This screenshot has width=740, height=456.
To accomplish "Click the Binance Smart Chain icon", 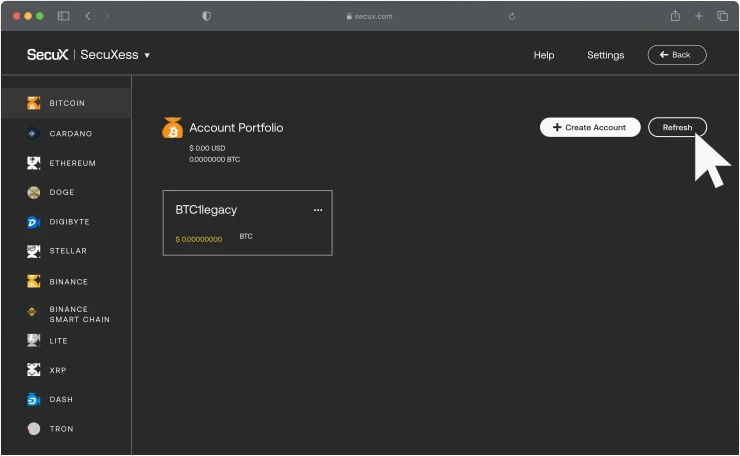I will [32, 312].
